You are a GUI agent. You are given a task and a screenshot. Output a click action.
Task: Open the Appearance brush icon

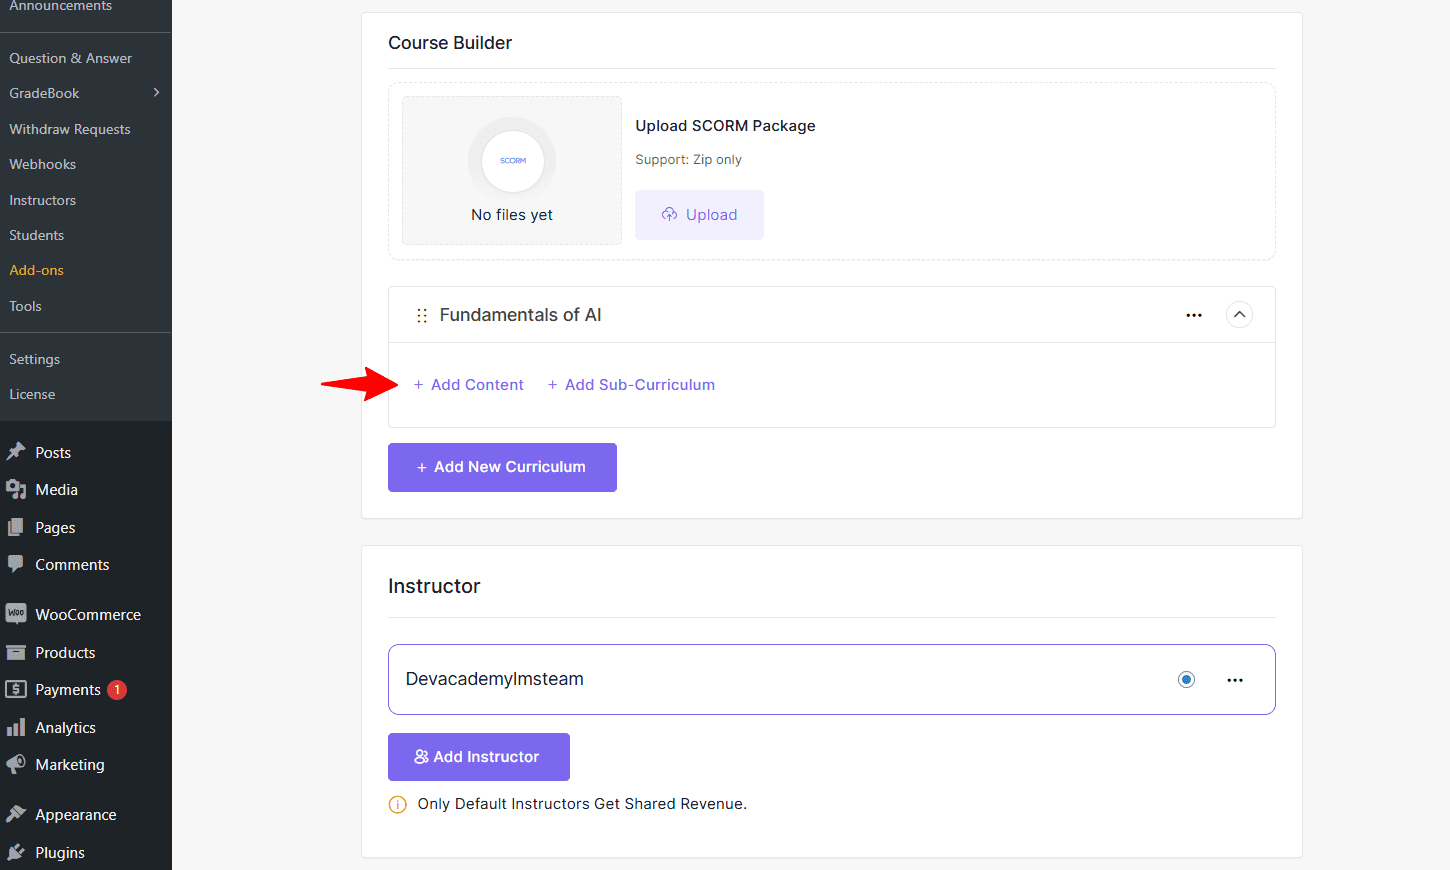tap(17, 813)
